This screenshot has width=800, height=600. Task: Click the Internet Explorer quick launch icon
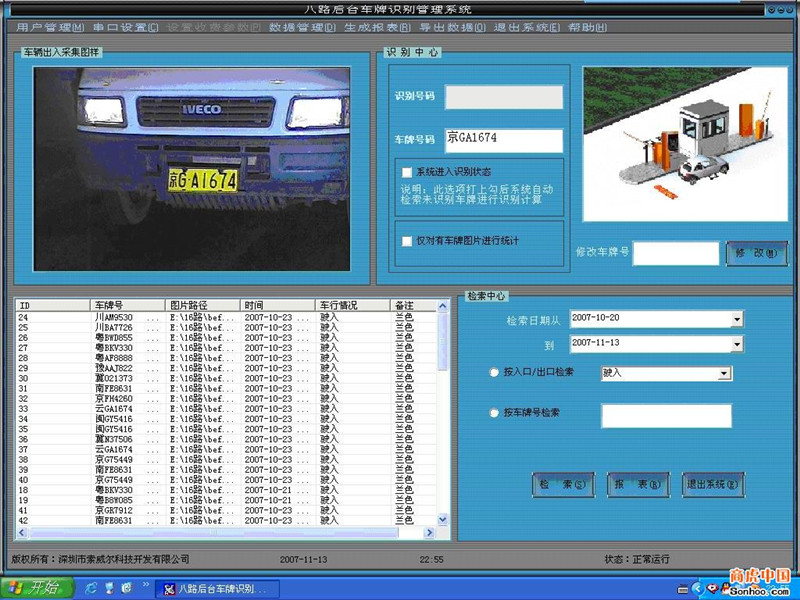91,587
